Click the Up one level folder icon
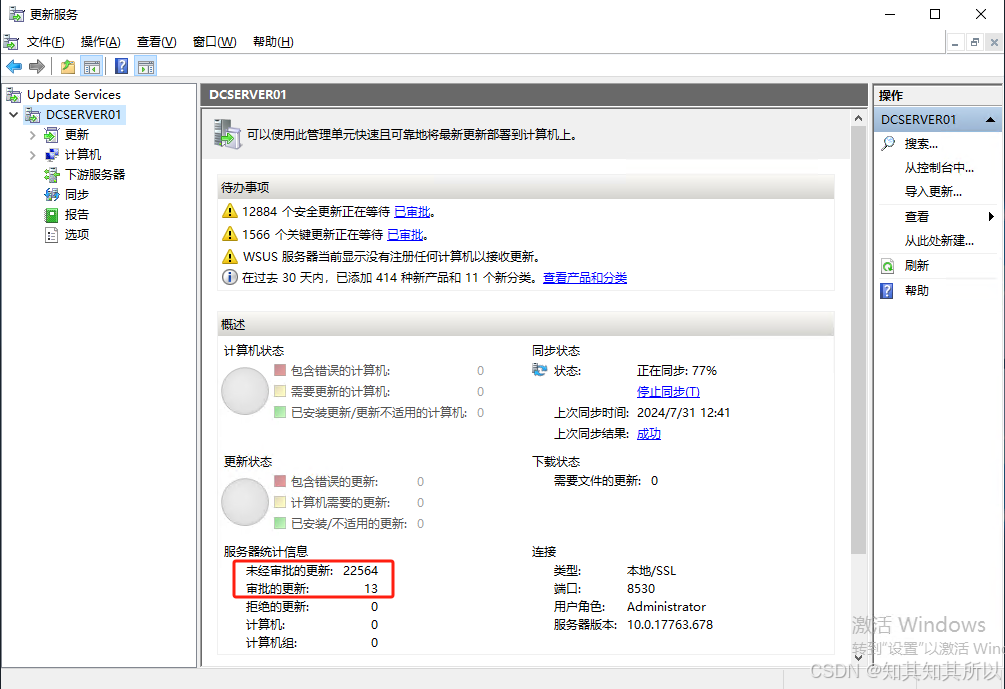The height and width of the screenshot is (689, 1005). tap(68, 67)
